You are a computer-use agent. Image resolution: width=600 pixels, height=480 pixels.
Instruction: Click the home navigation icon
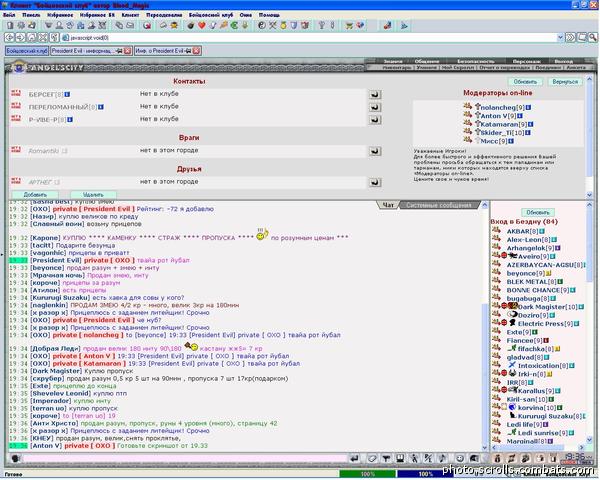(32, 38)
